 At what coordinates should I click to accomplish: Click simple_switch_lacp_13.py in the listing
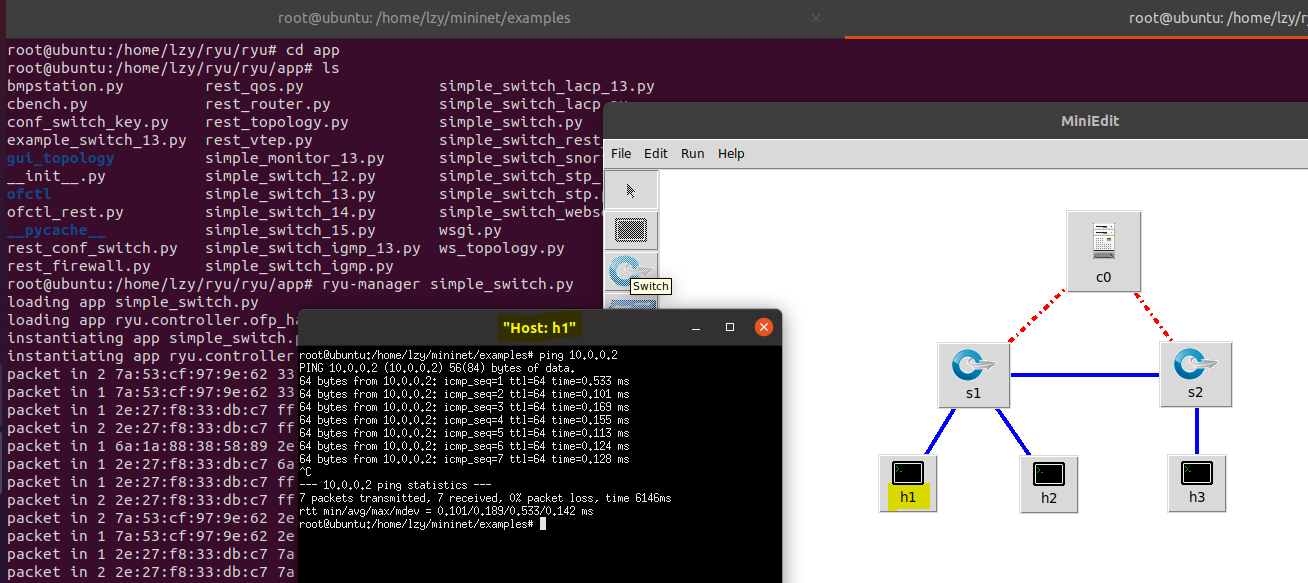547,86
